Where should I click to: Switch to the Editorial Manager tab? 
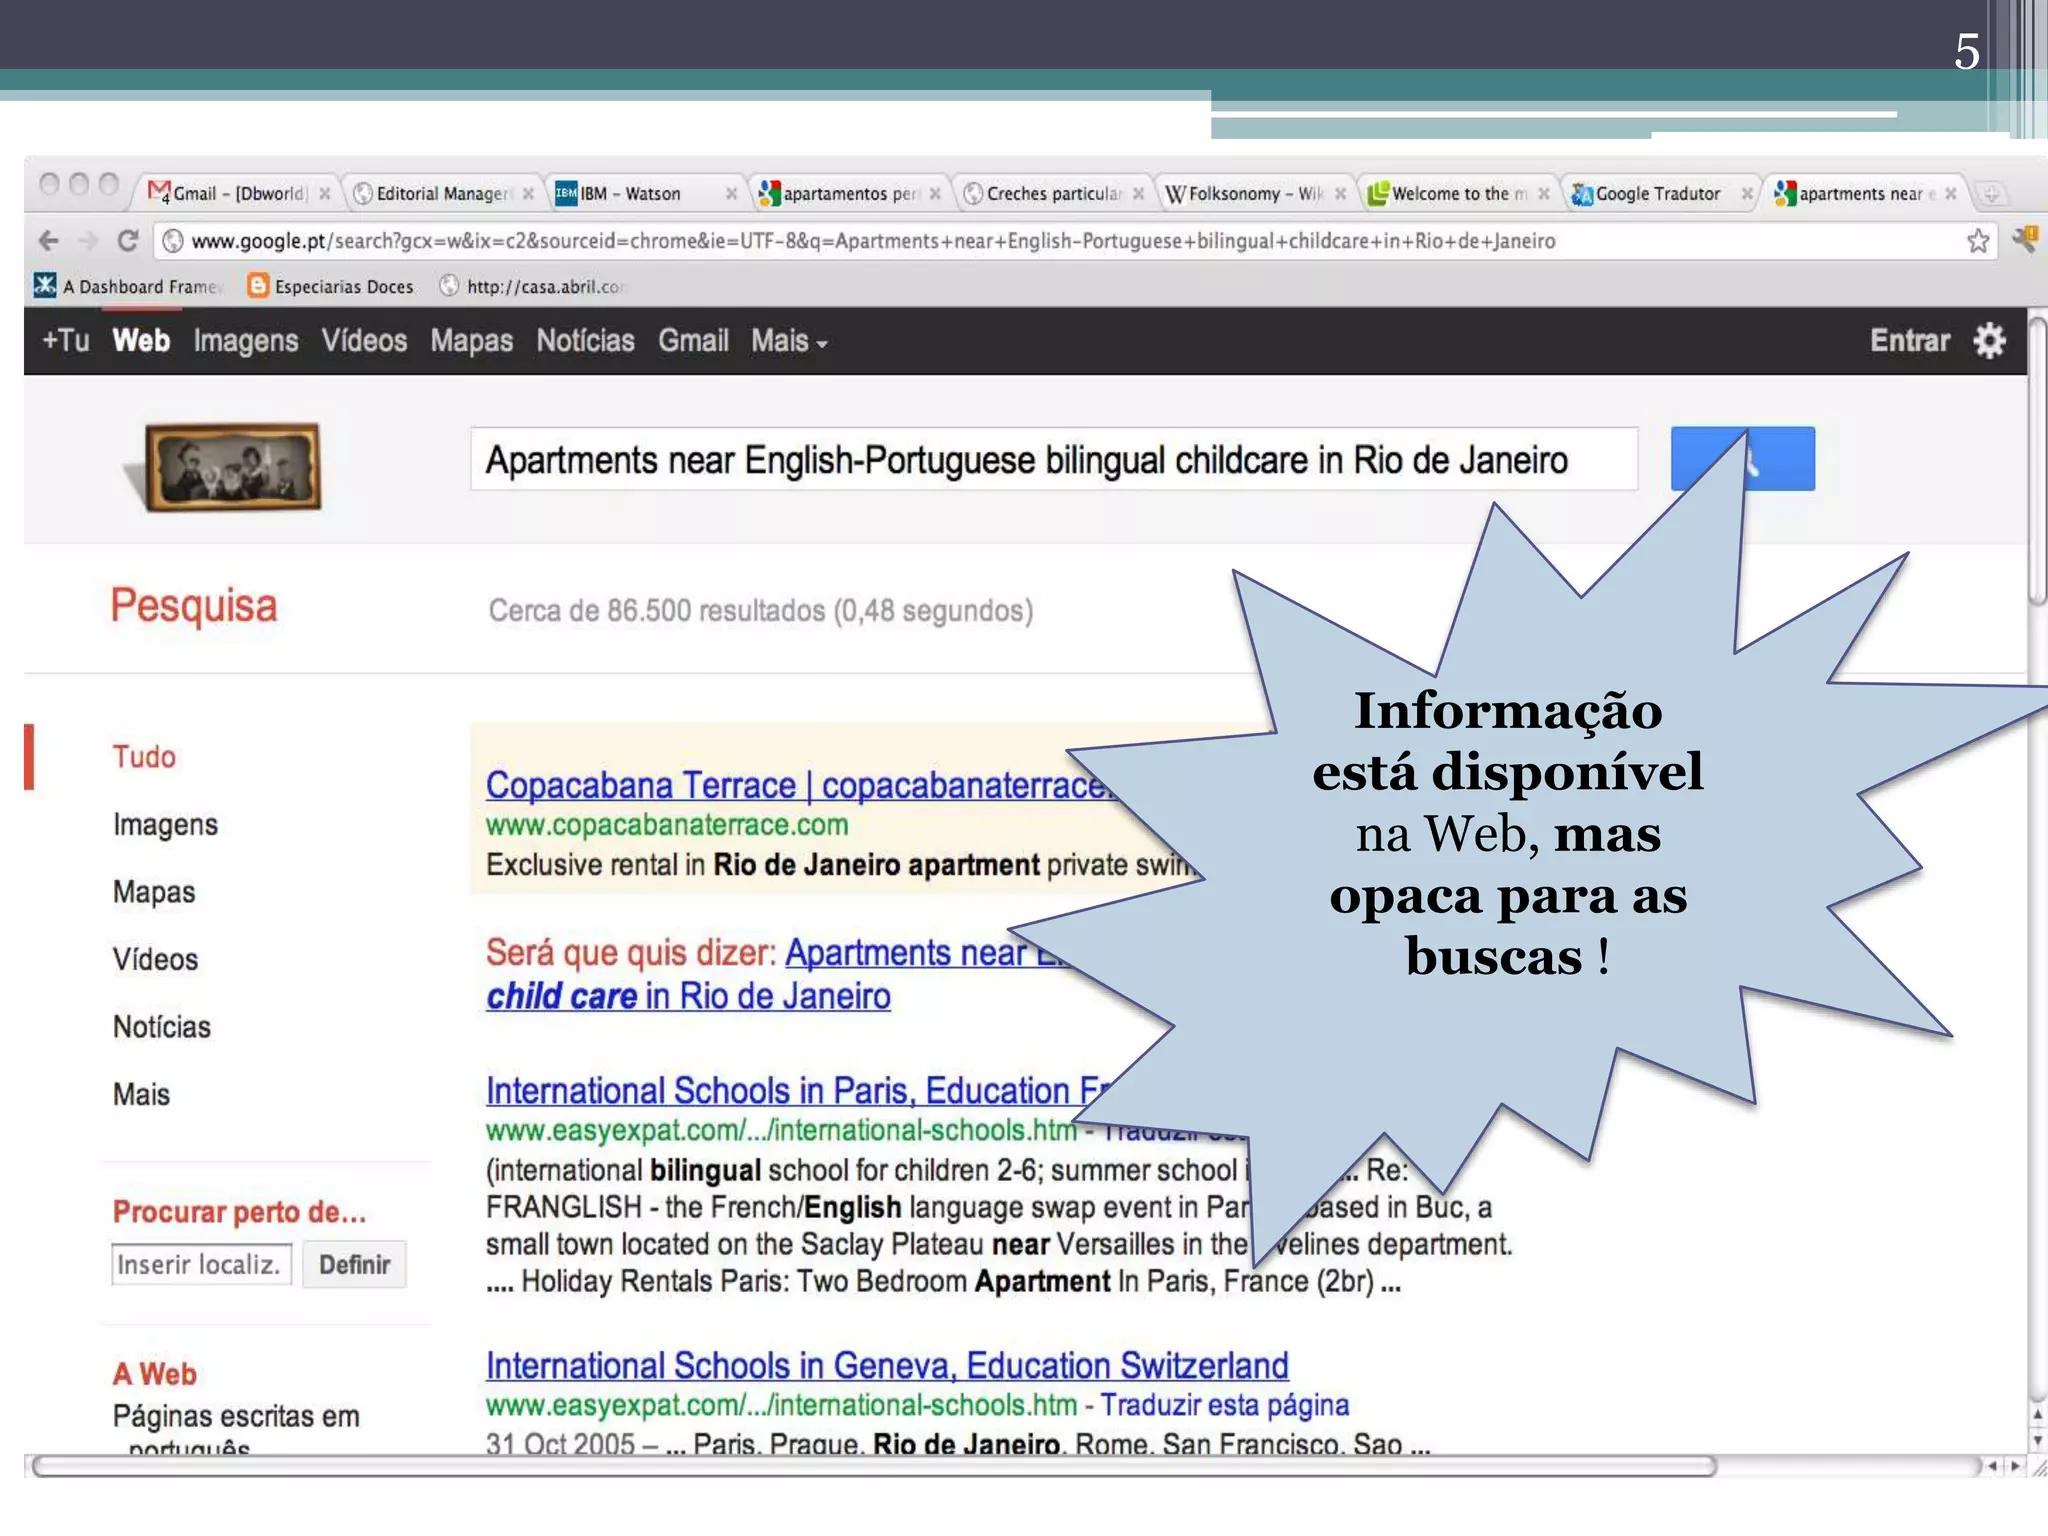coord(440,194)
